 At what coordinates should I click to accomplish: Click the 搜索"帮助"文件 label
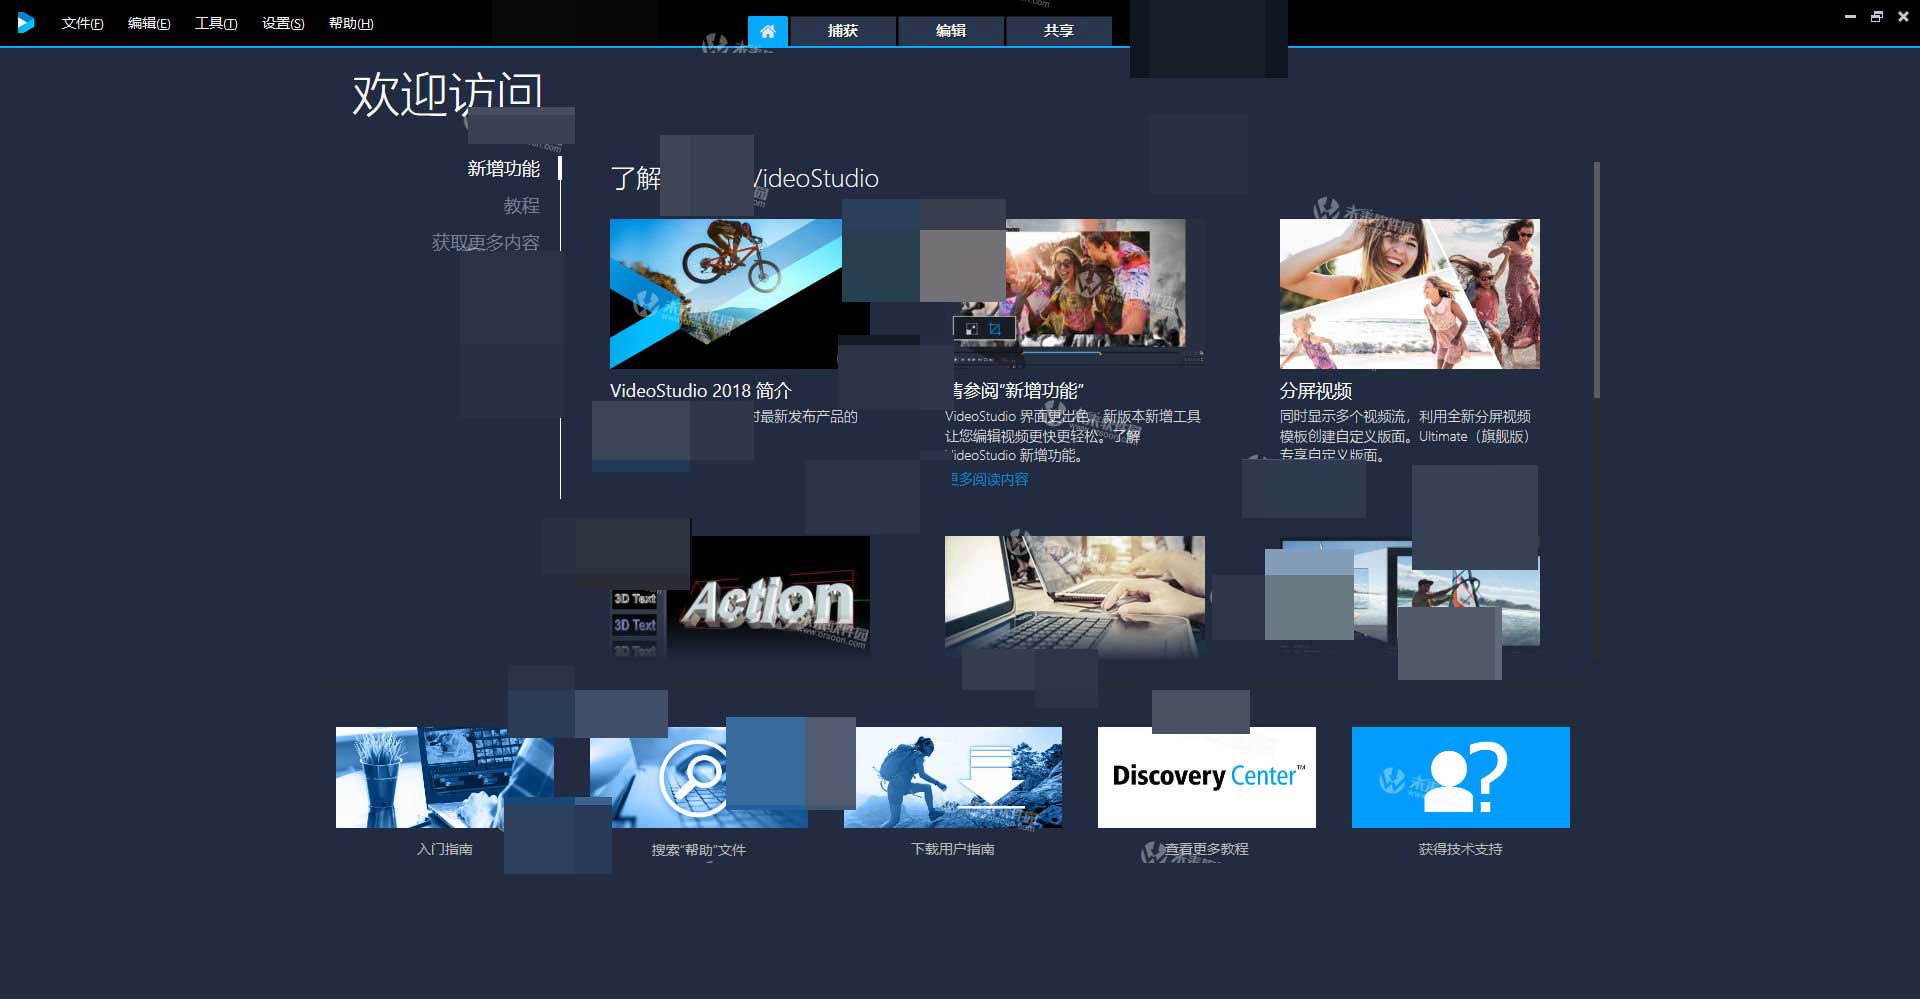click(699, 850)
